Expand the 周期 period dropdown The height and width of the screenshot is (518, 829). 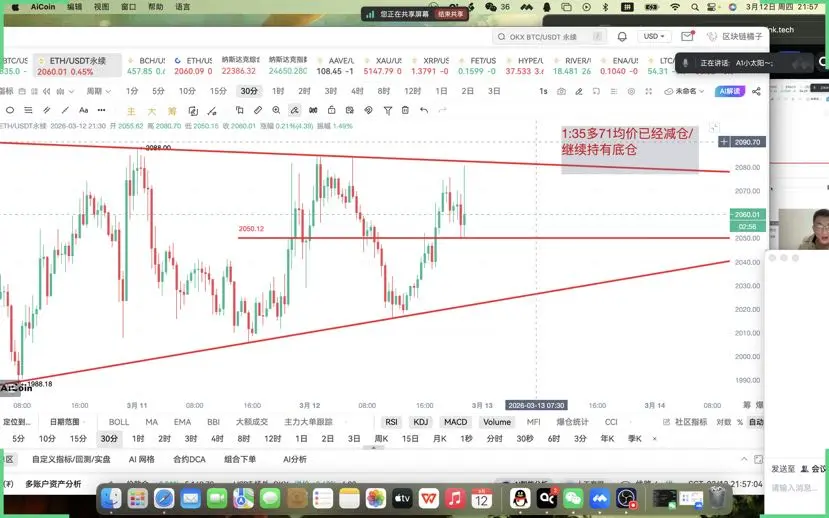pyautogui.click(x=98, y=91)
